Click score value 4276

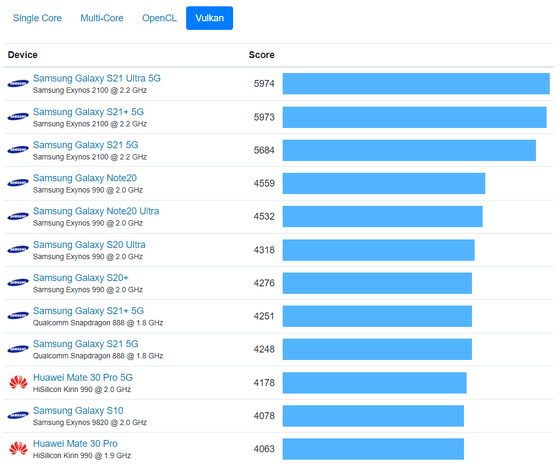pyautogui.click(x=264, y=283)
